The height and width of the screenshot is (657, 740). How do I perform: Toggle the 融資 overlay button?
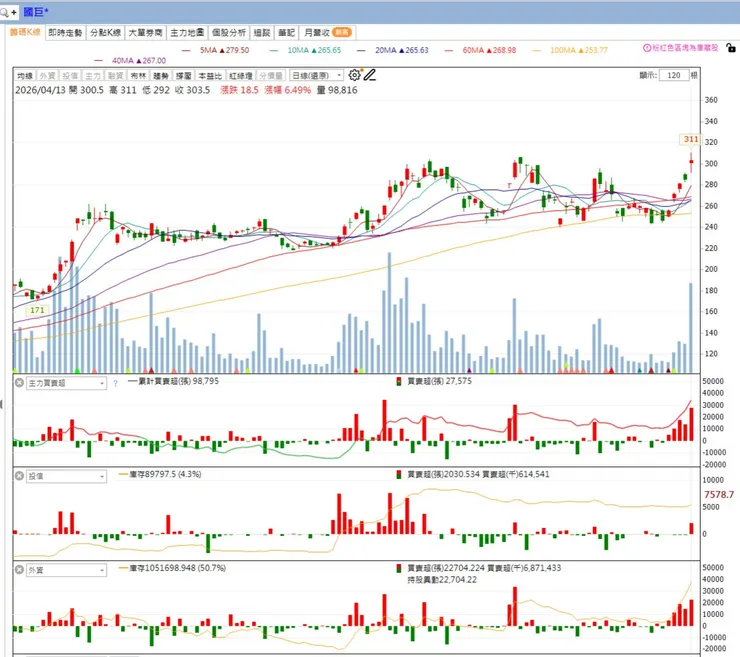click(115, 76)
